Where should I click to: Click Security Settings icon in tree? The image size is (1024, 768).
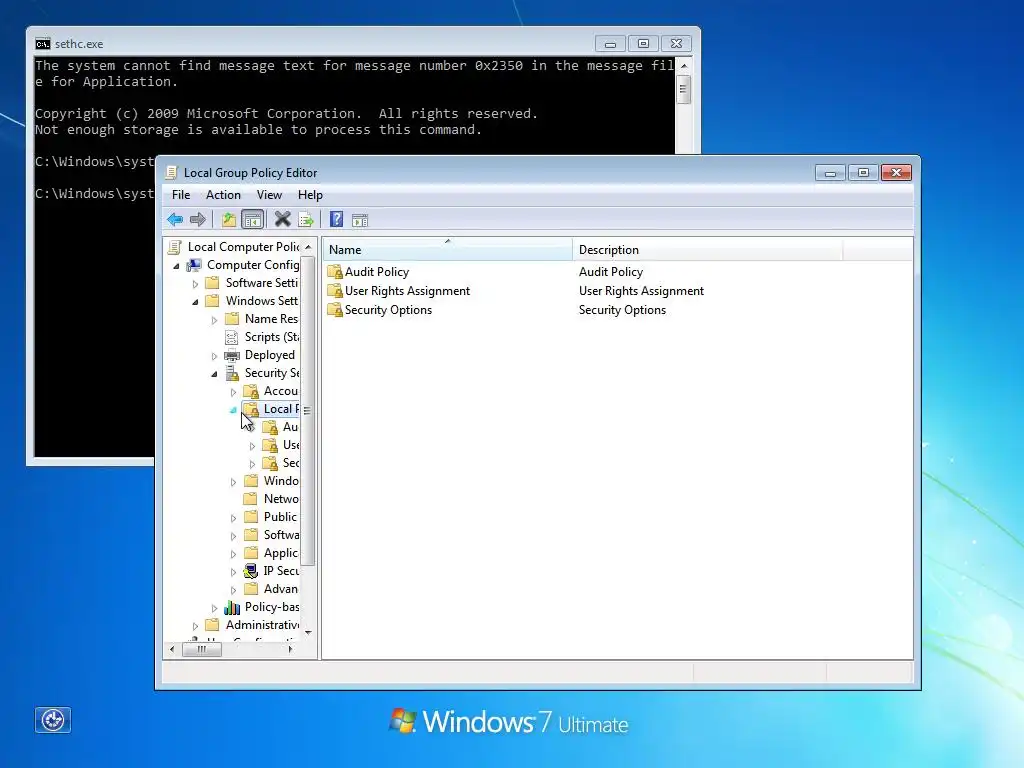(232, 373)
